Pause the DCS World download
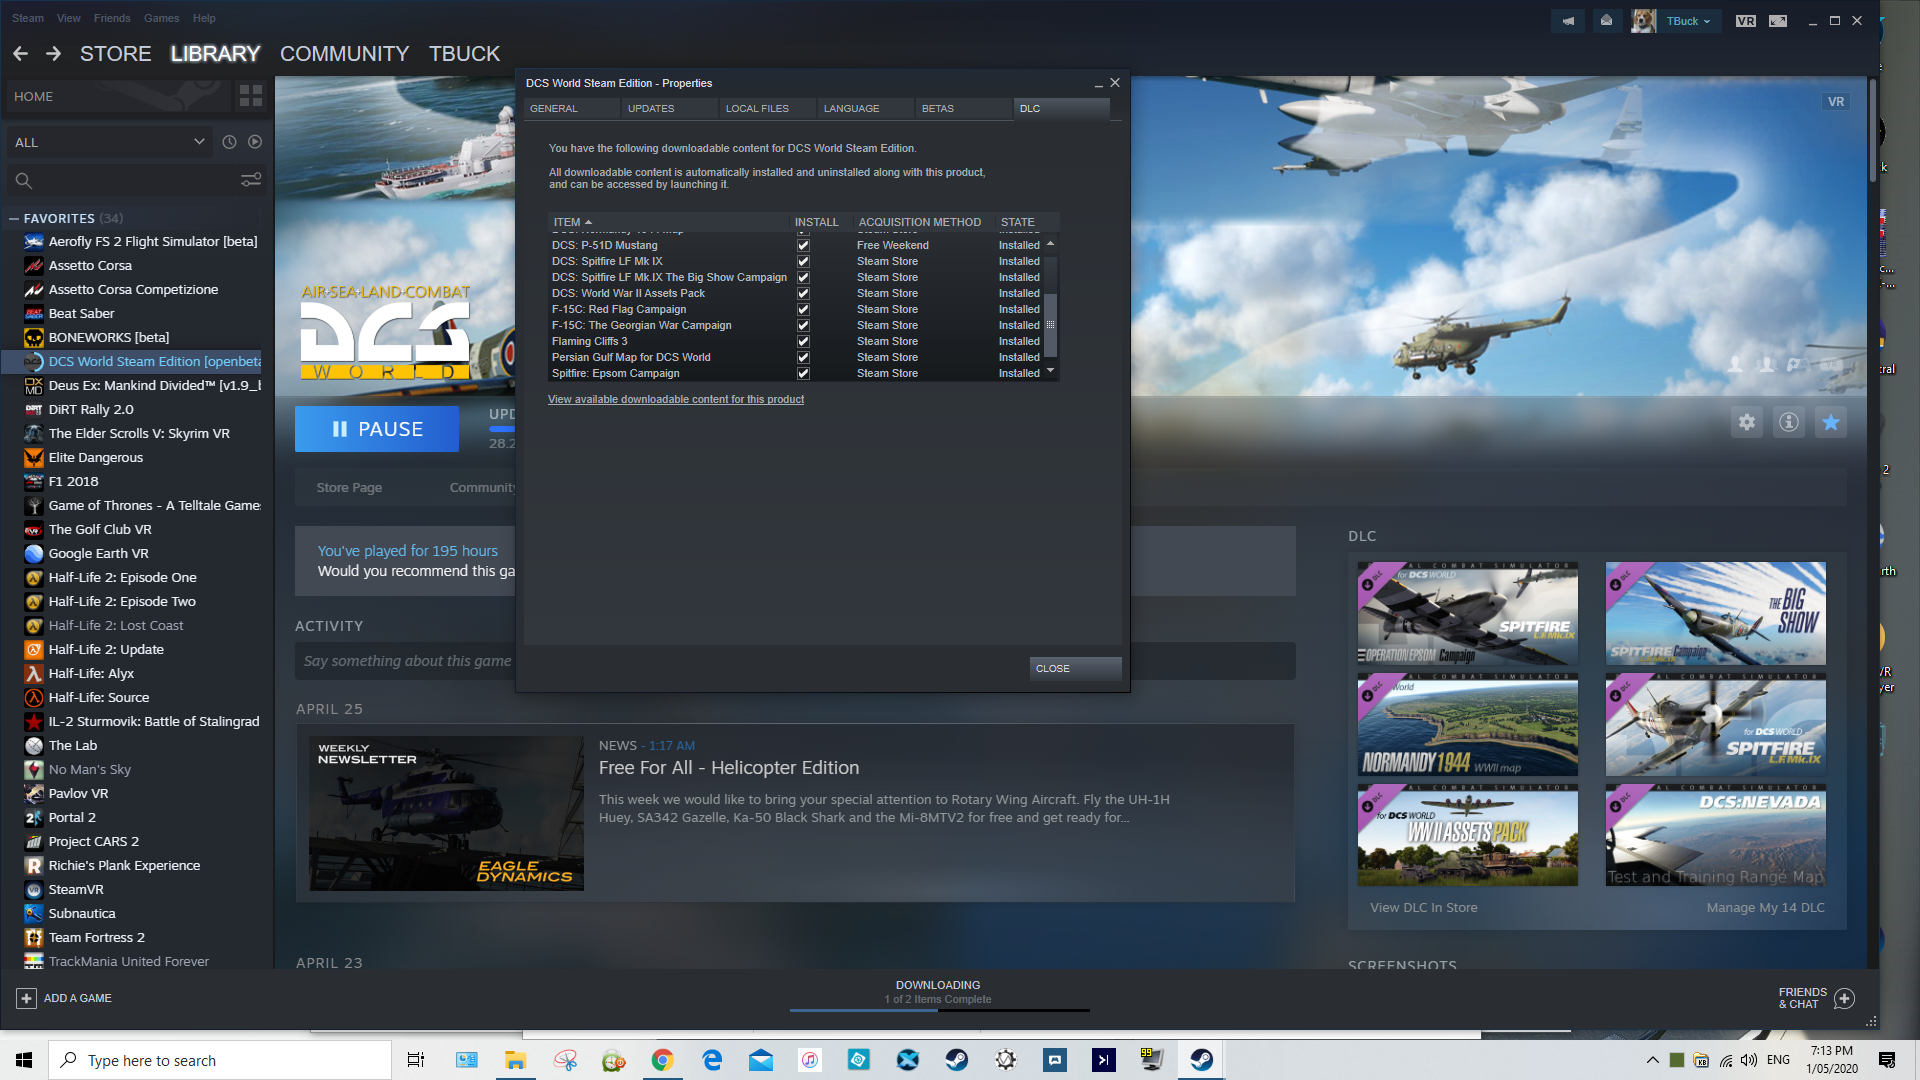Image resolution: width=1920 pixels, height=1080 pixels. (377, 429)
